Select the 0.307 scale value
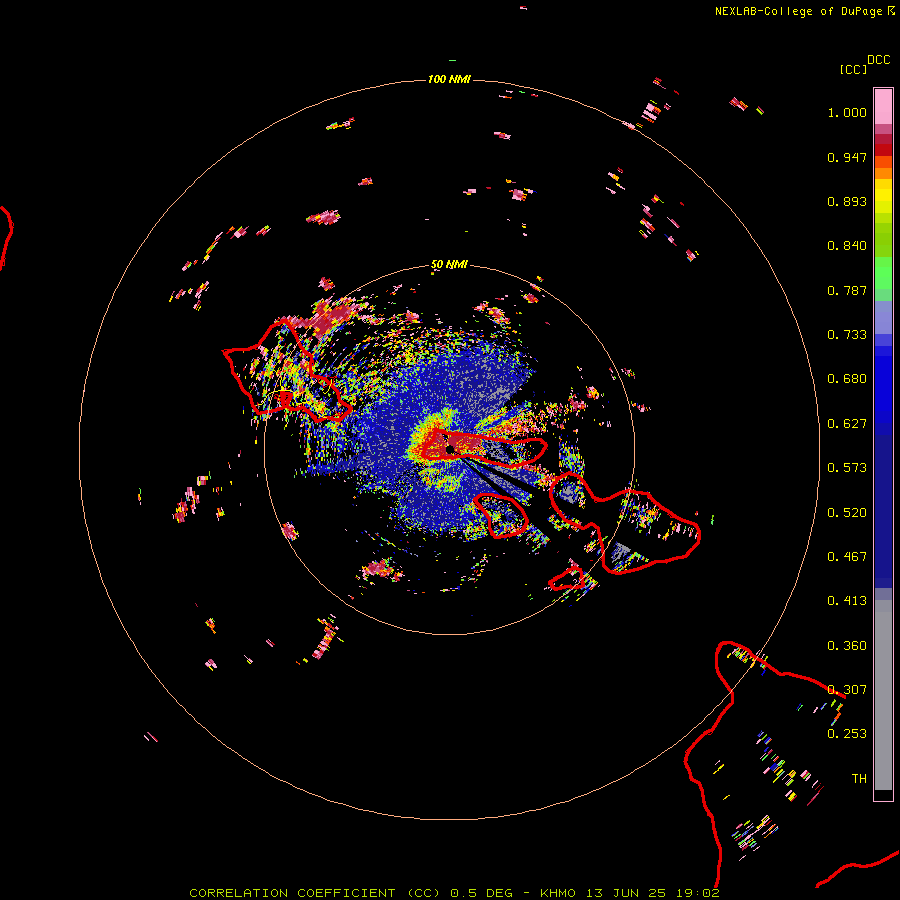This screenshot has height=900, width=900. coord(847,690)
